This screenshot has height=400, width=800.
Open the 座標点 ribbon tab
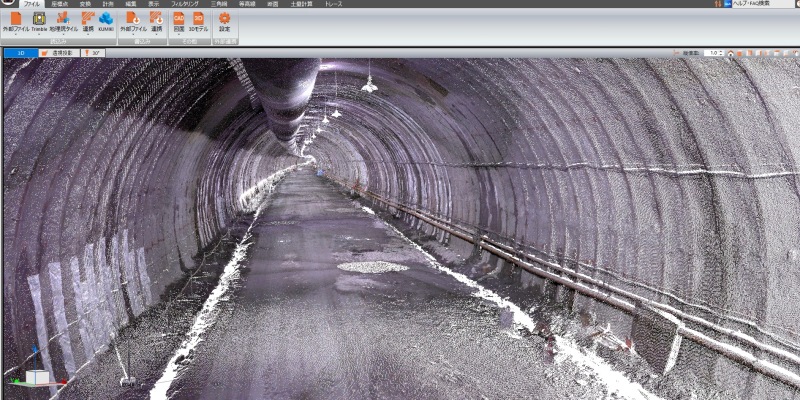[60, 4]
